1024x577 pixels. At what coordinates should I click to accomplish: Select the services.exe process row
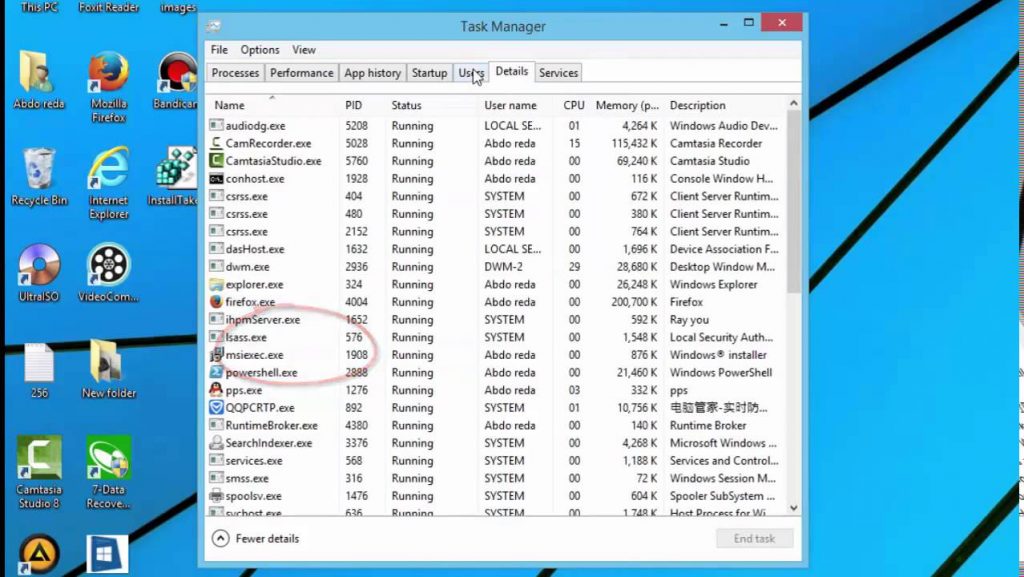[x=497, y=460]
